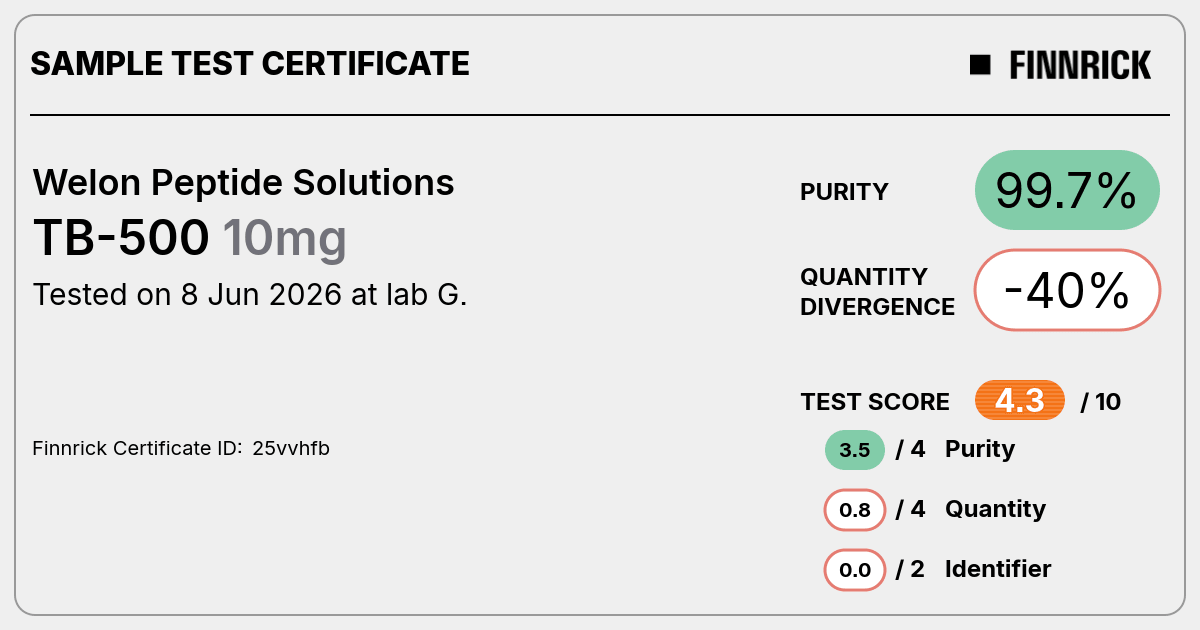This screenshot has width=1200, height=630.
Task: Click the TB-500 product name
Action: tap(121, 238)
